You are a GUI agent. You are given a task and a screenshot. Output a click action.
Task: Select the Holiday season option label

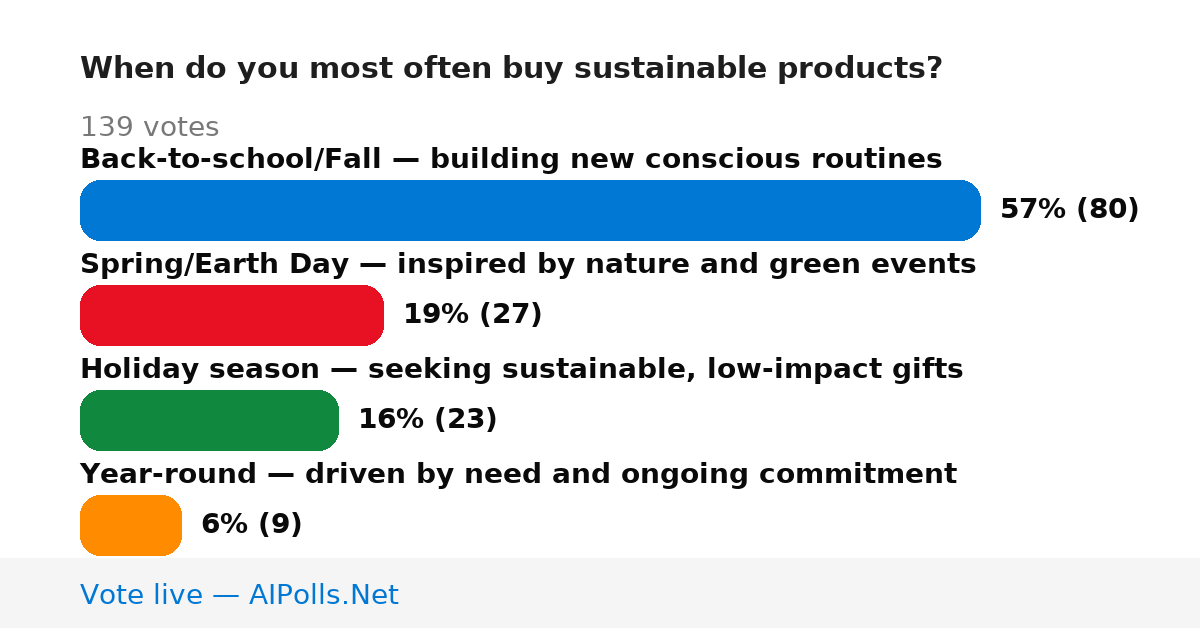pos(522,369)
